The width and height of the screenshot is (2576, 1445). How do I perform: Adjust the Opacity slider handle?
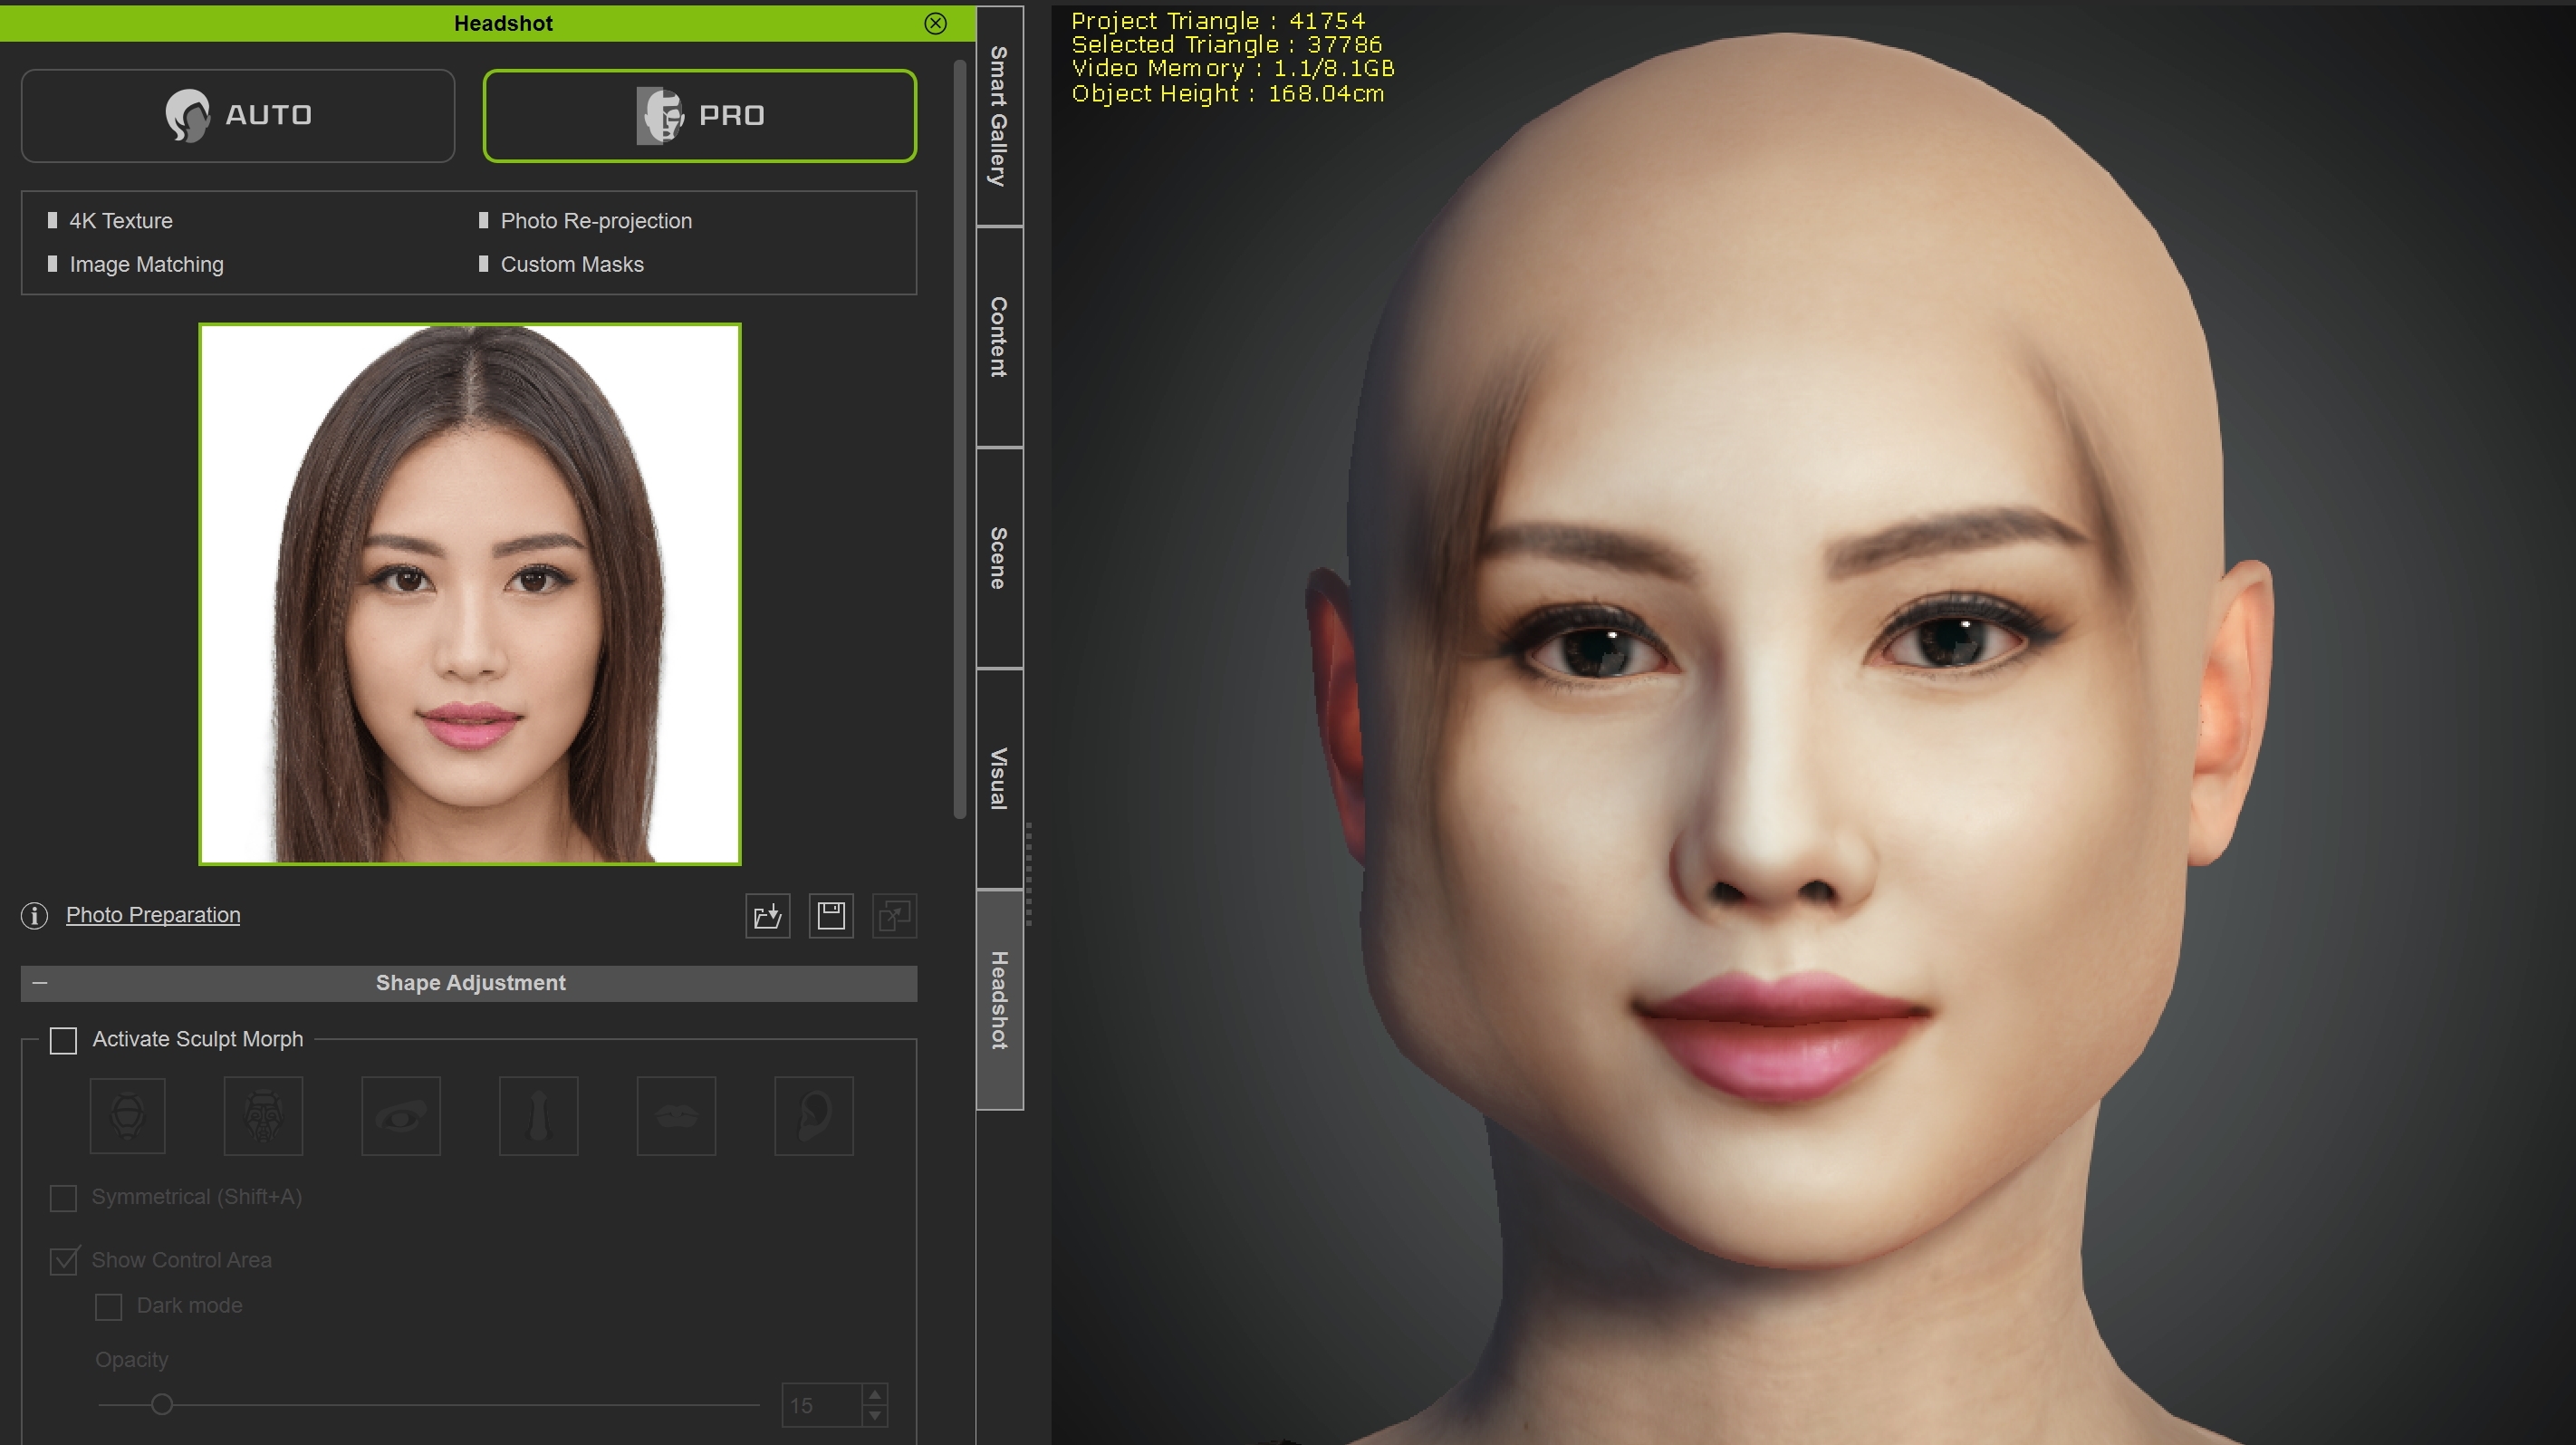pos(161,1404)
